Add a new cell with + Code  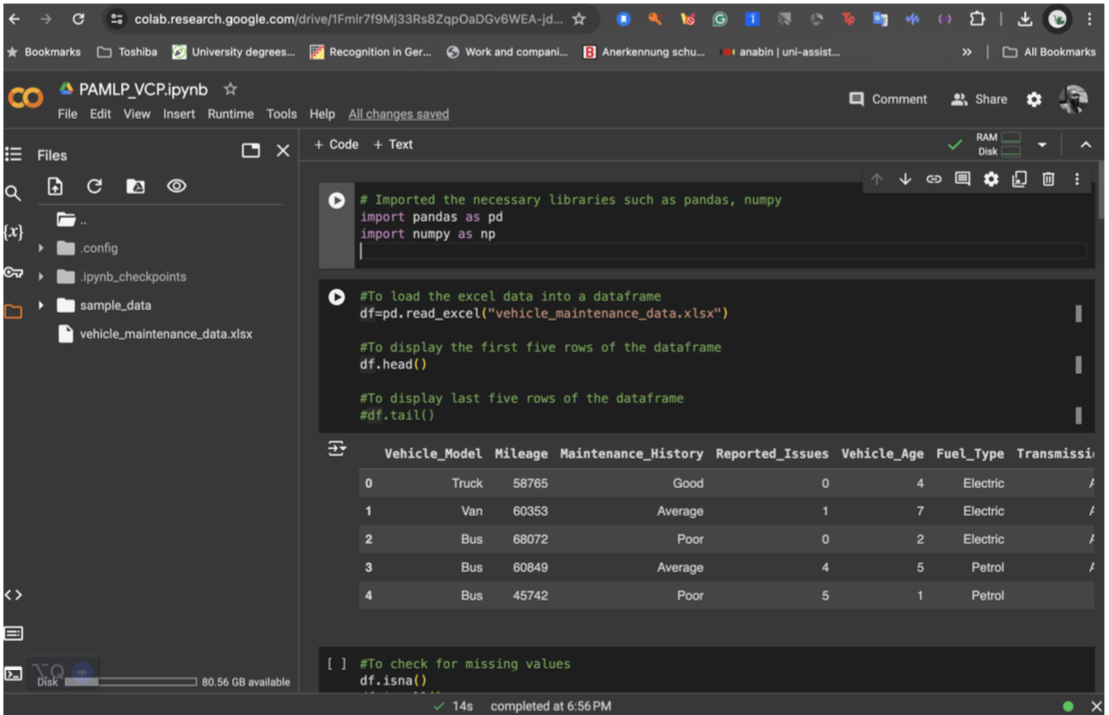[x=336, y=145]
